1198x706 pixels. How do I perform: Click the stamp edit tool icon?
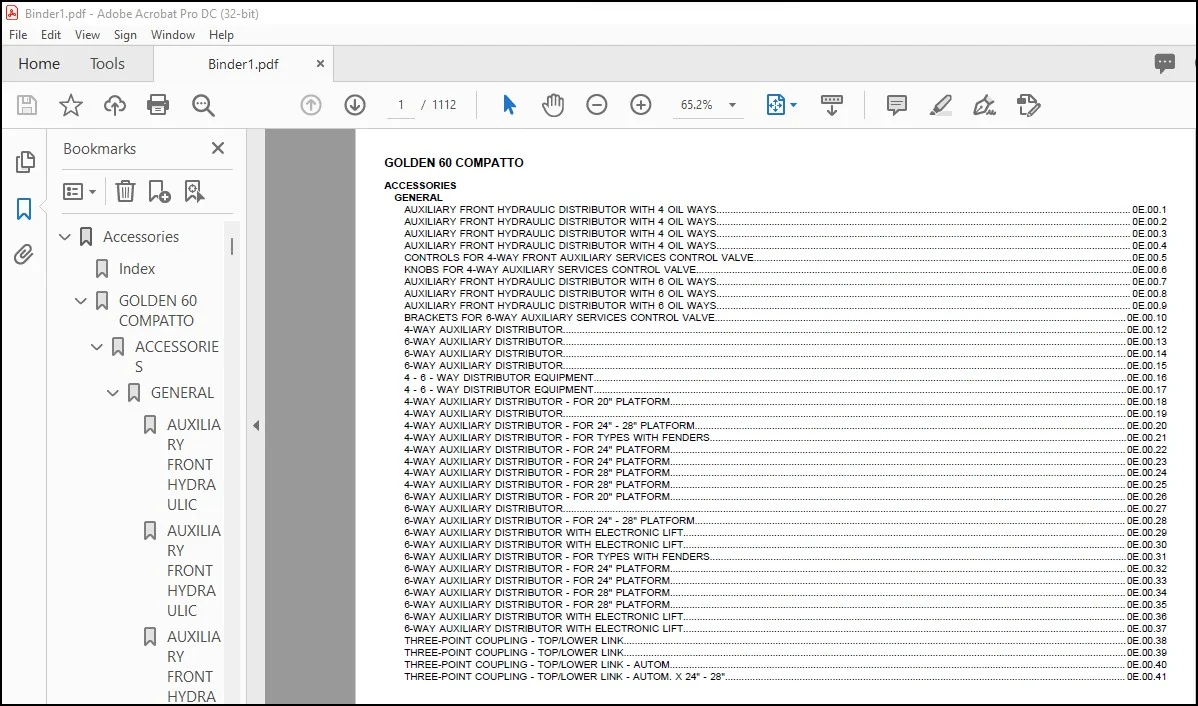[x=1028, y=105]
